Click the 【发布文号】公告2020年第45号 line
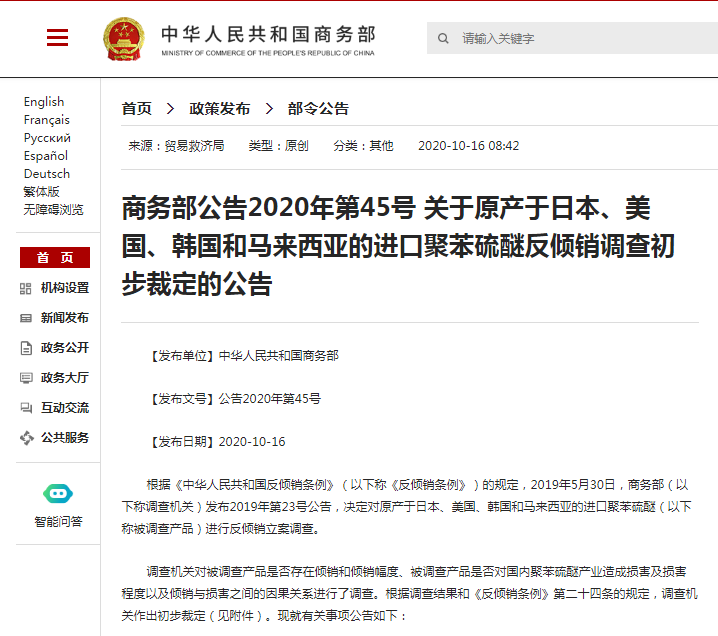 234,399
